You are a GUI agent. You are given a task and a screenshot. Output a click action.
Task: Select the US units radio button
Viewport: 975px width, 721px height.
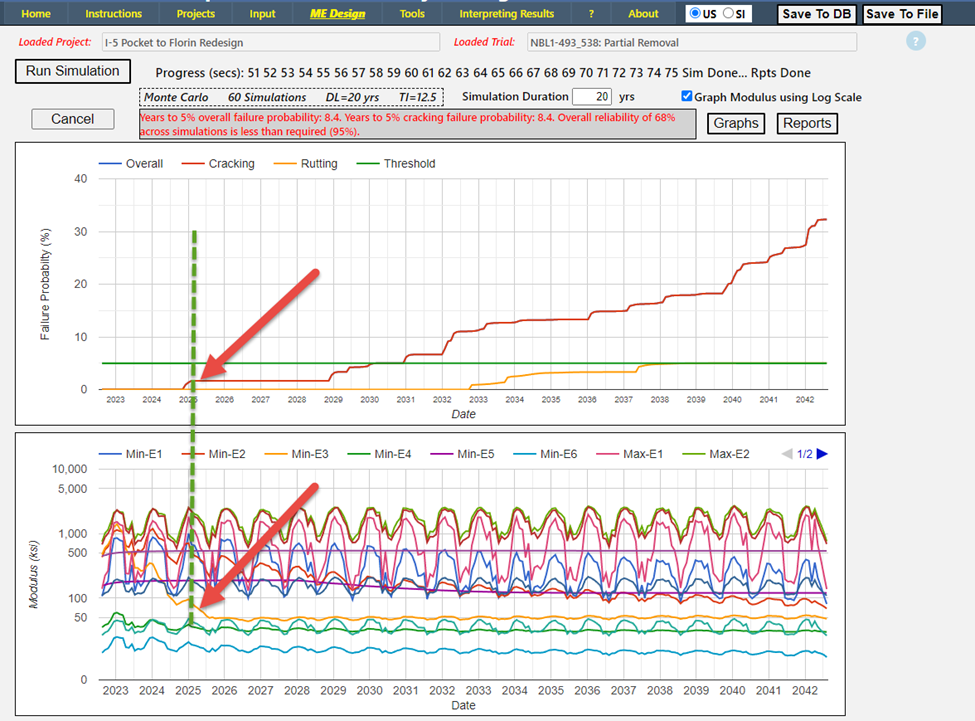coord(696,14)
